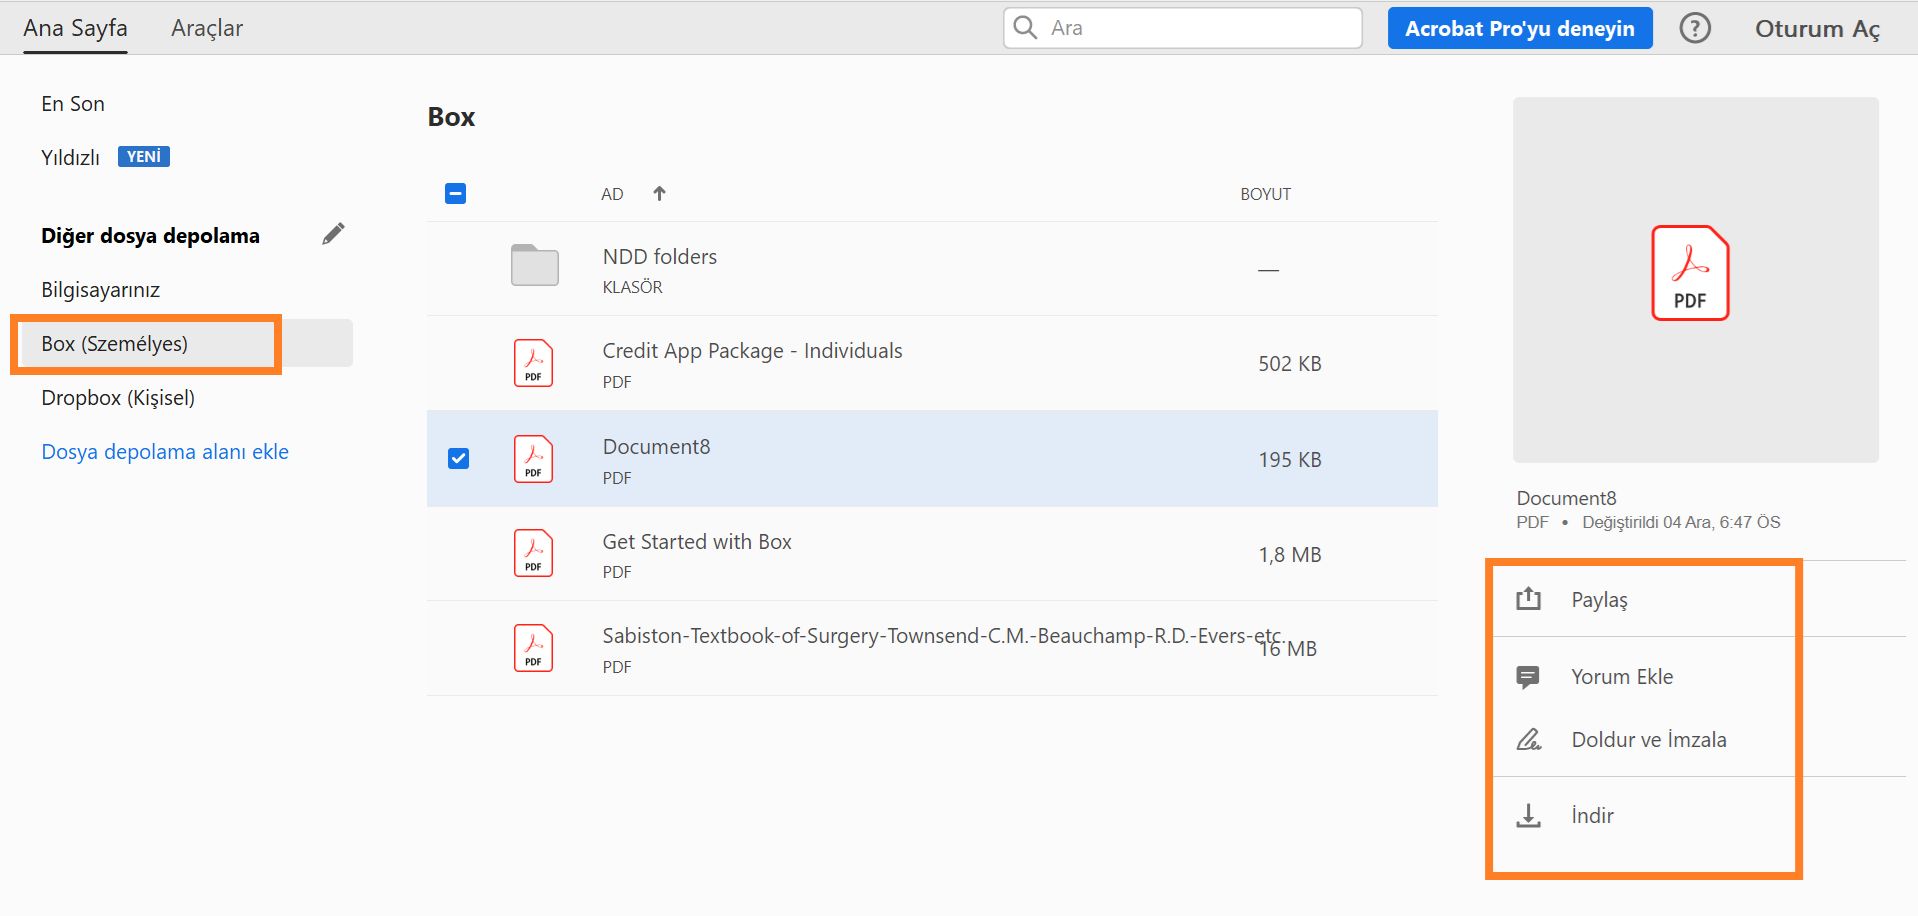Image resolution: width=1918 pixels, height=916 pixels.
Task: Click the Oturum Aç sign-in button
Action: [1817, 28]
